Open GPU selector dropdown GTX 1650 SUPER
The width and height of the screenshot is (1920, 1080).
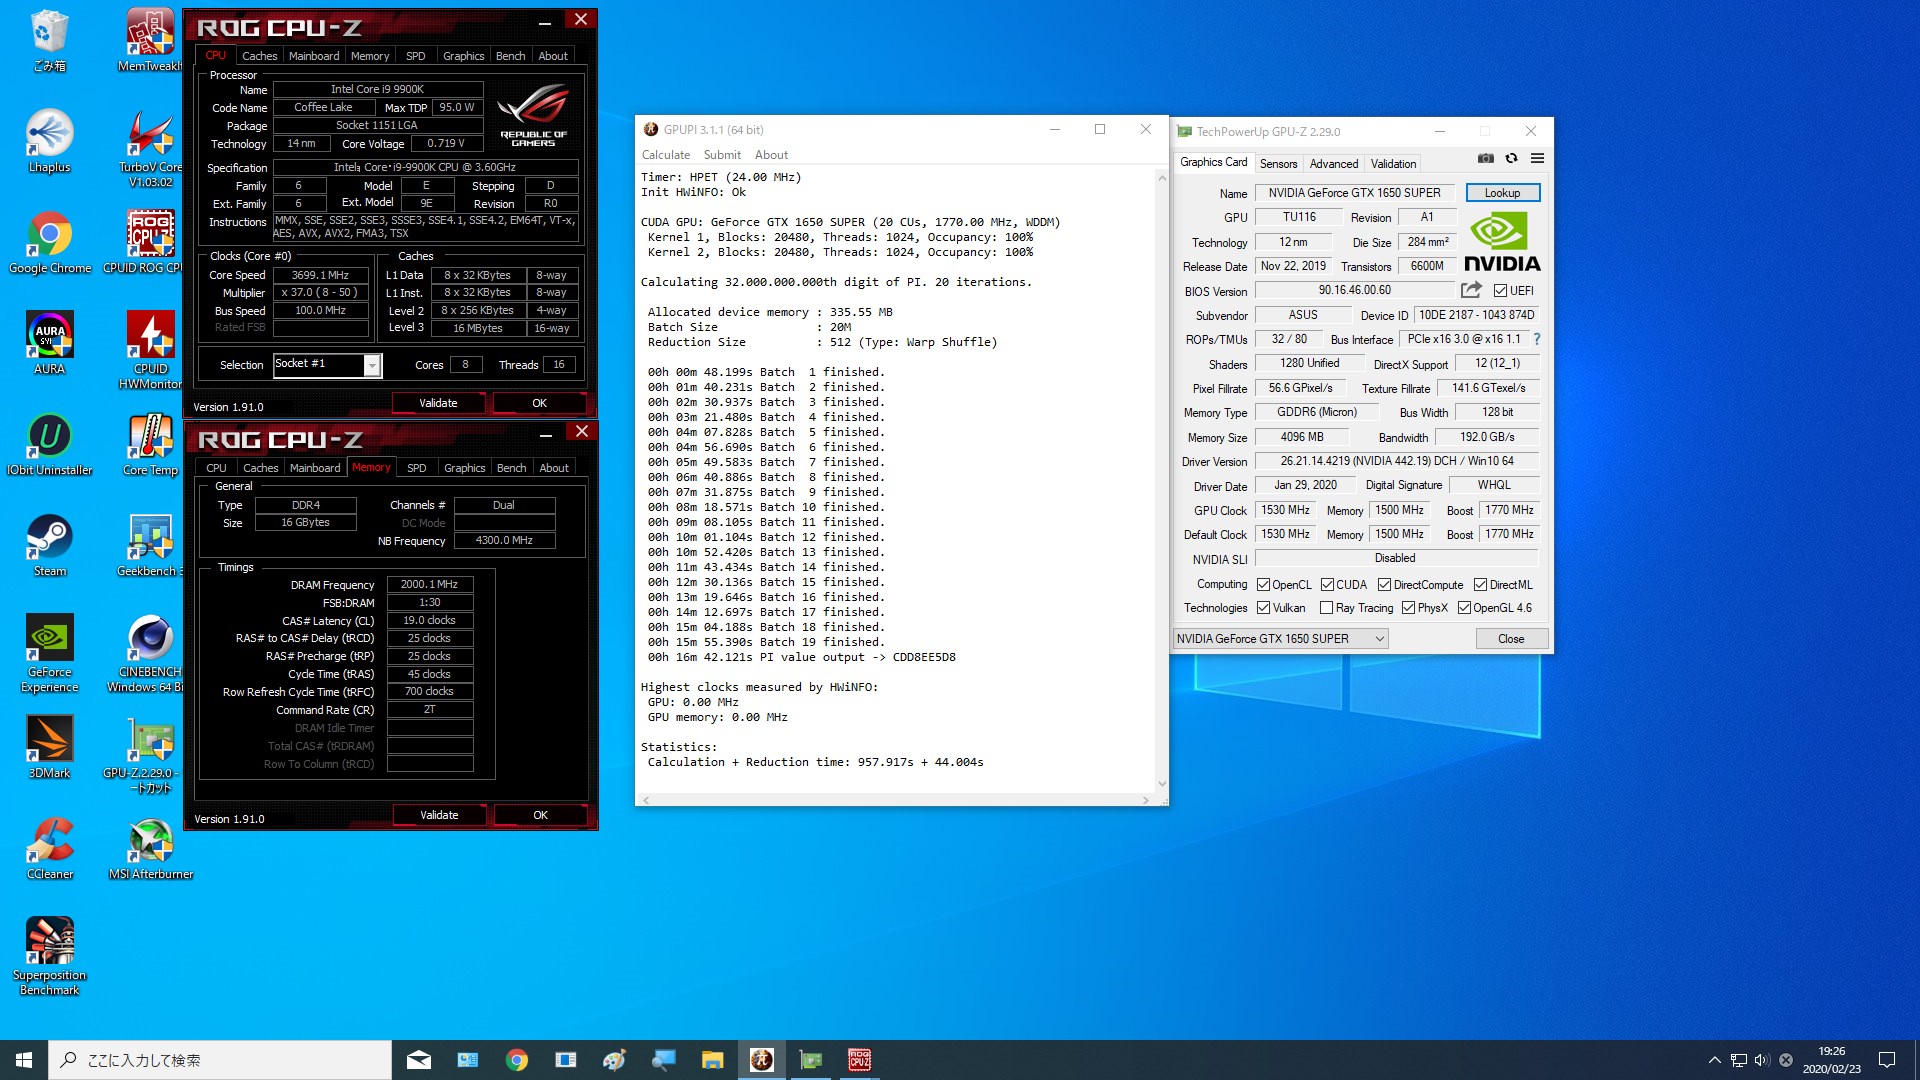1280,639
